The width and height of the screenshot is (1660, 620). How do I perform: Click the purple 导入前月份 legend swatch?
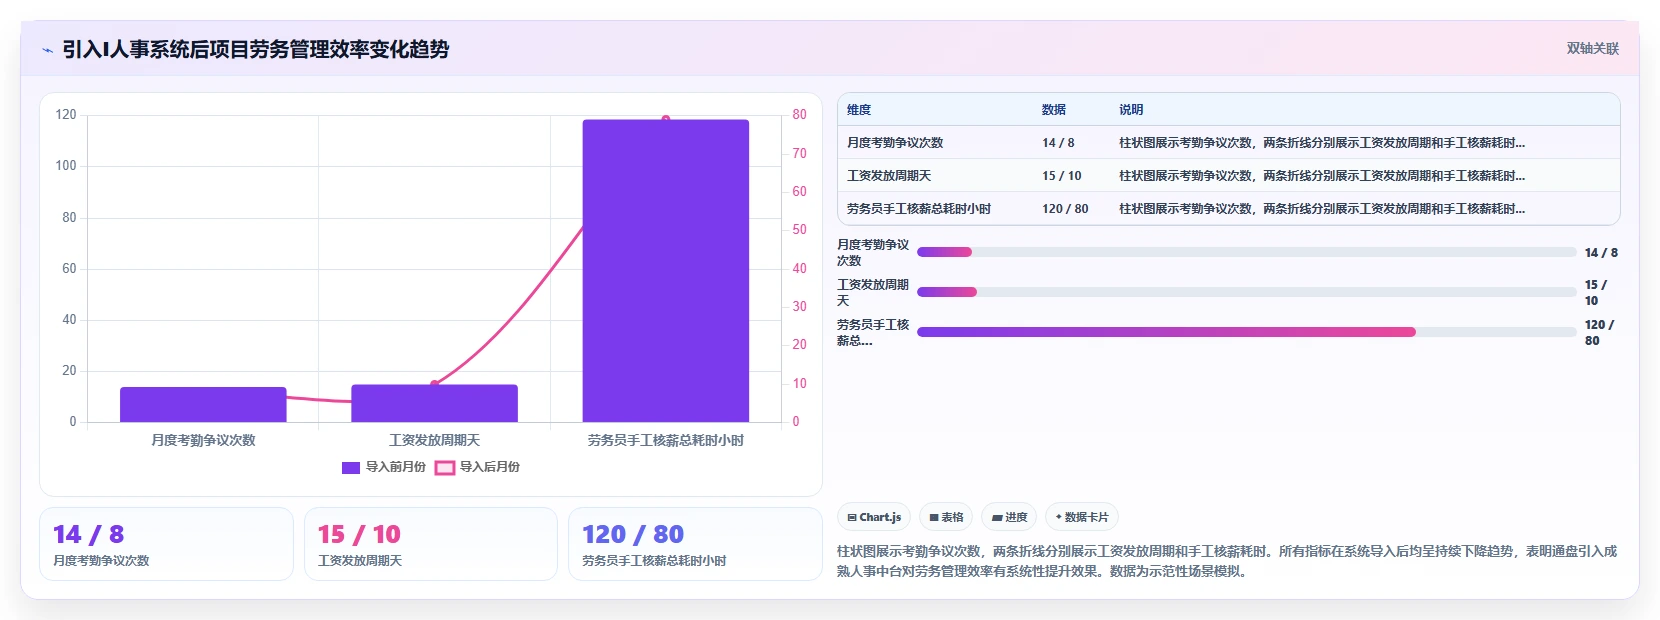tap(351, 468)
